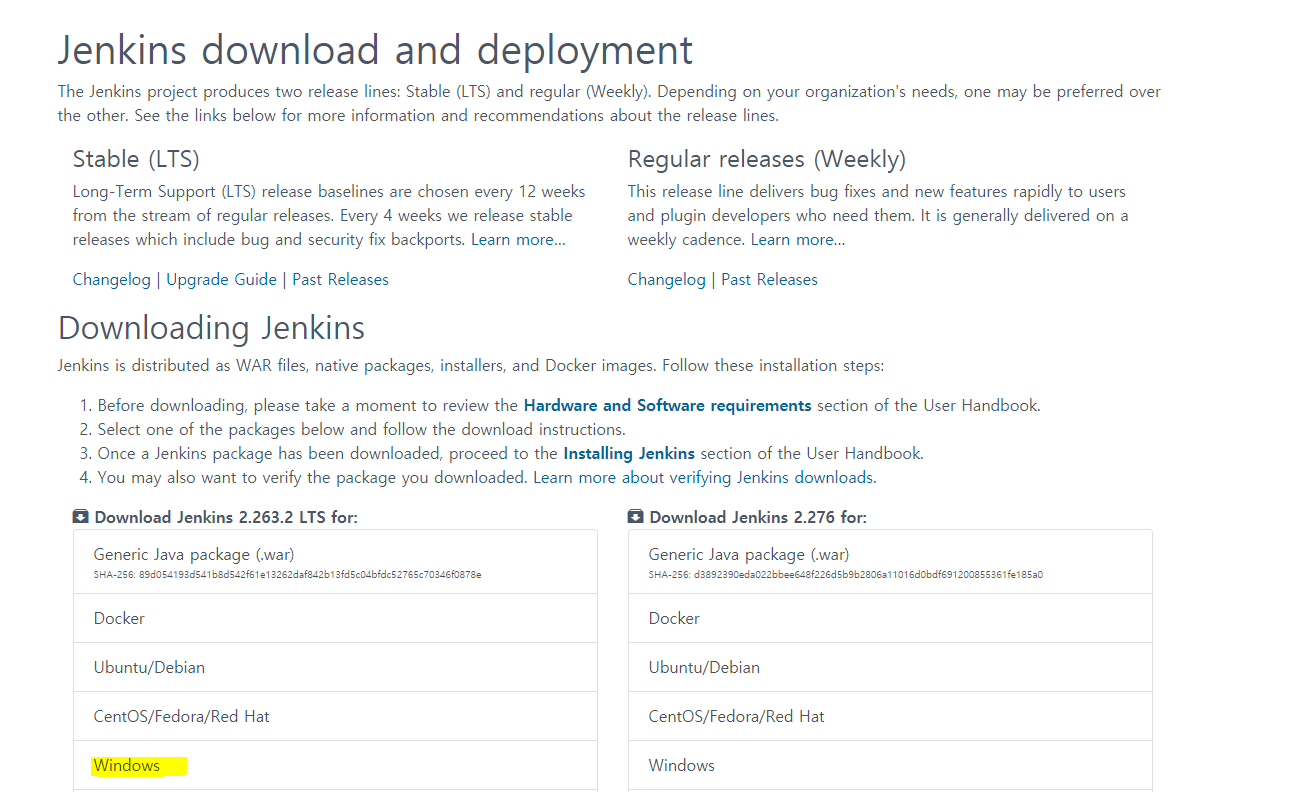
Task: Select highlighted Windows in the LTS list
Action: [335, 766]
